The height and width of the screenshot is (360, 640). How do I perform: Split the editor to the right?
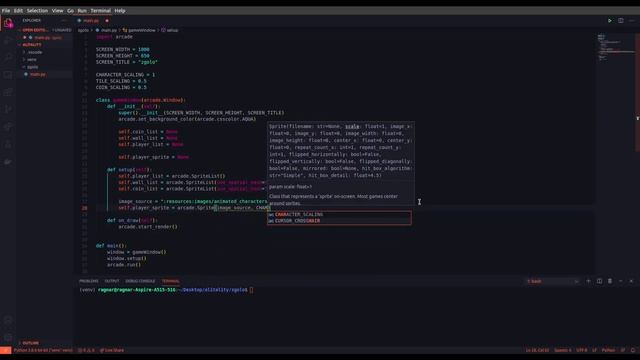click(x=620, y=20)
